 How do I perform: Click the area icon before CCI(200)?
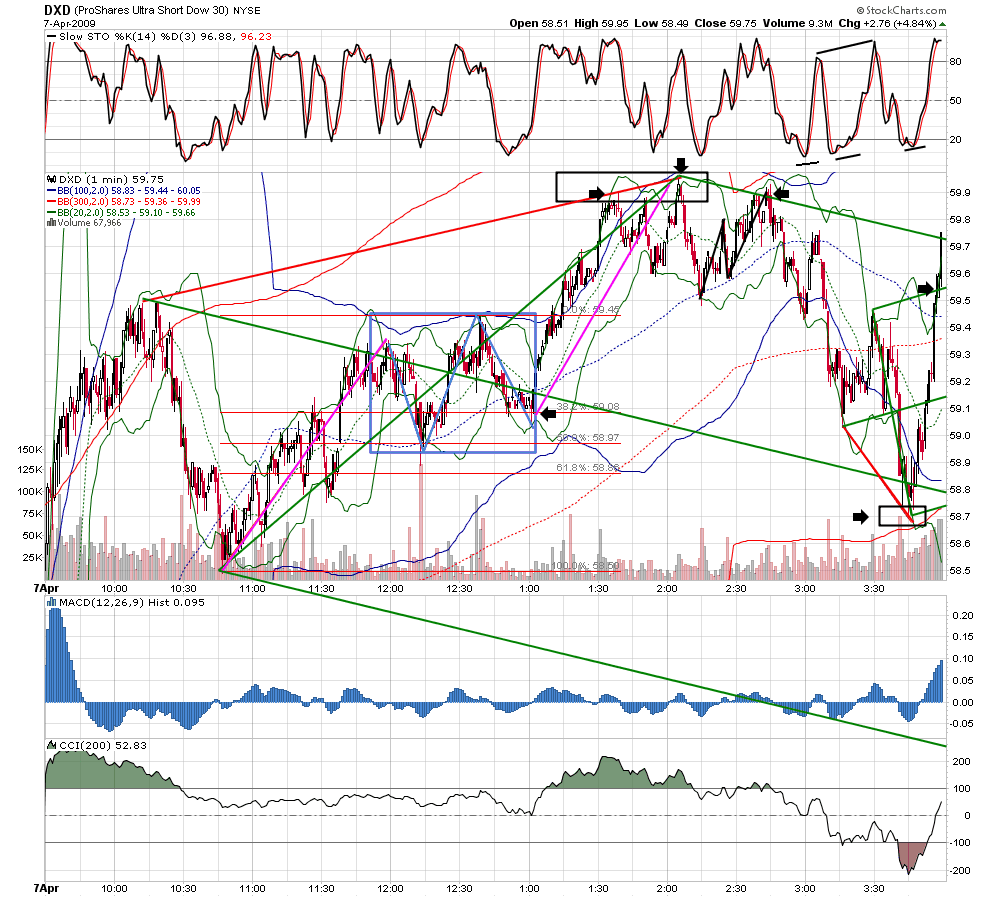point(52,745)
